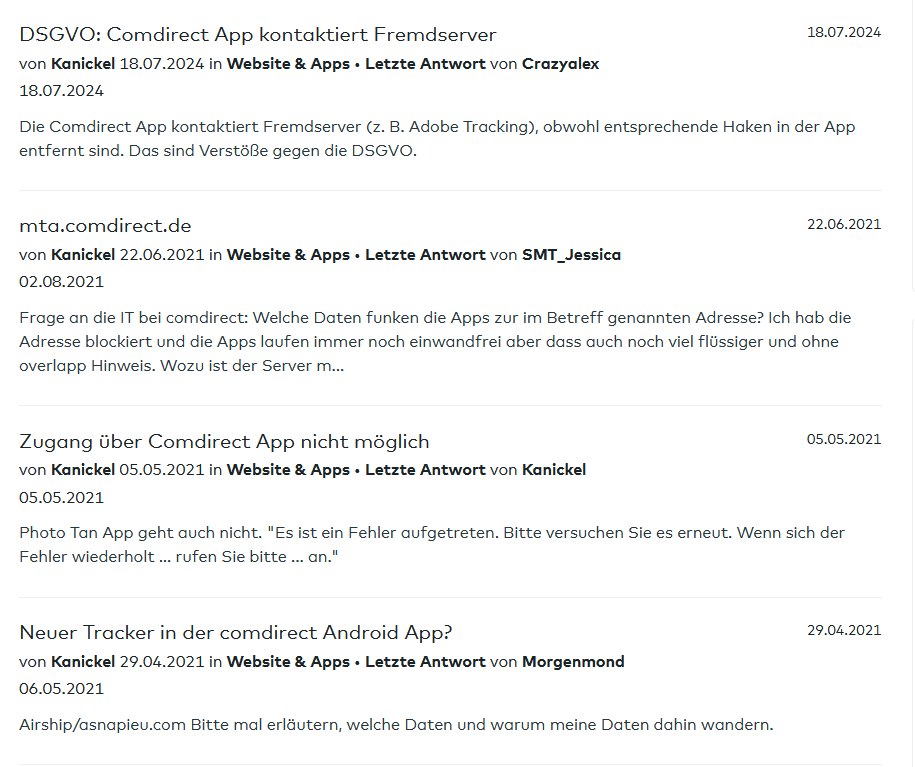Click last-reply author Kanickel in Zugang post
The image size is (915, 767).
point(554,470)
